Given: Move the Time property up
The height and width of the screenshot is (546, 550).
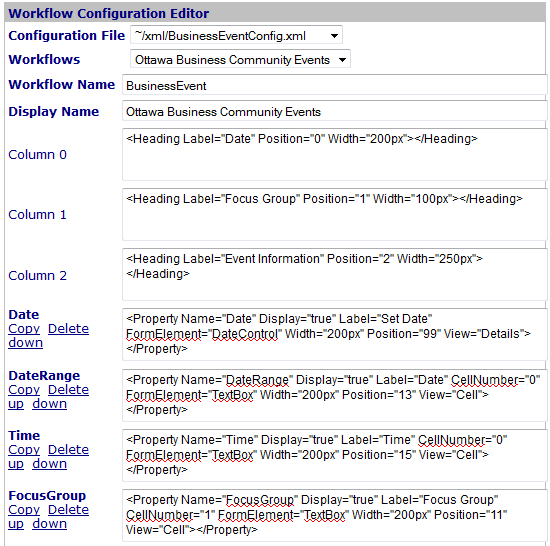Looking at the screenshot, I should (x=16, y=464).
